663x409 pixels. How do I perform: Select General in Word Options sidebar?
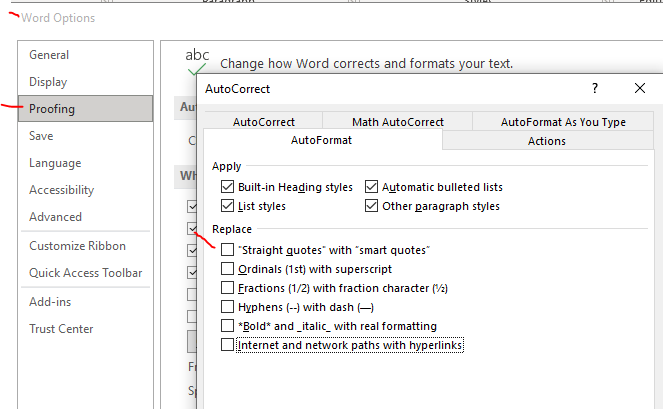click(49, 55)
